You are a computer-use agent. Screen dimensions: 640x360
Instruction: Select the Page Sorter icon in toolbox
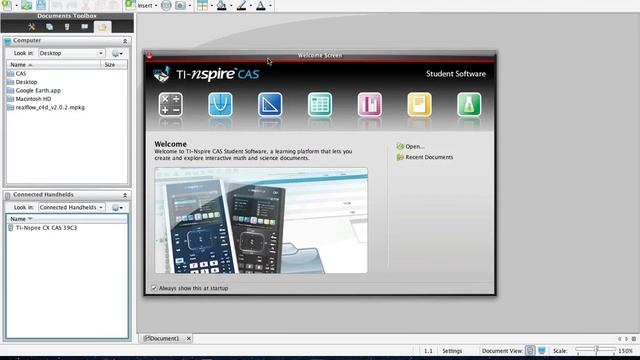[x=49, y=27]
